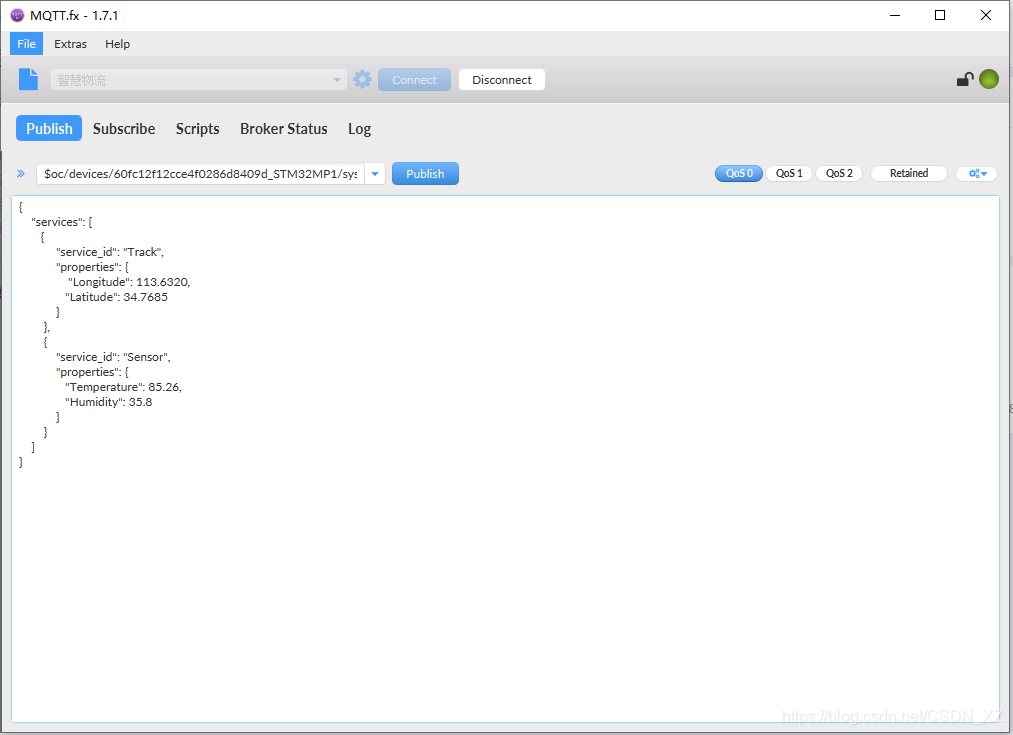Select QoS 2 level
1013x735 pixels.
click(839, 173)
